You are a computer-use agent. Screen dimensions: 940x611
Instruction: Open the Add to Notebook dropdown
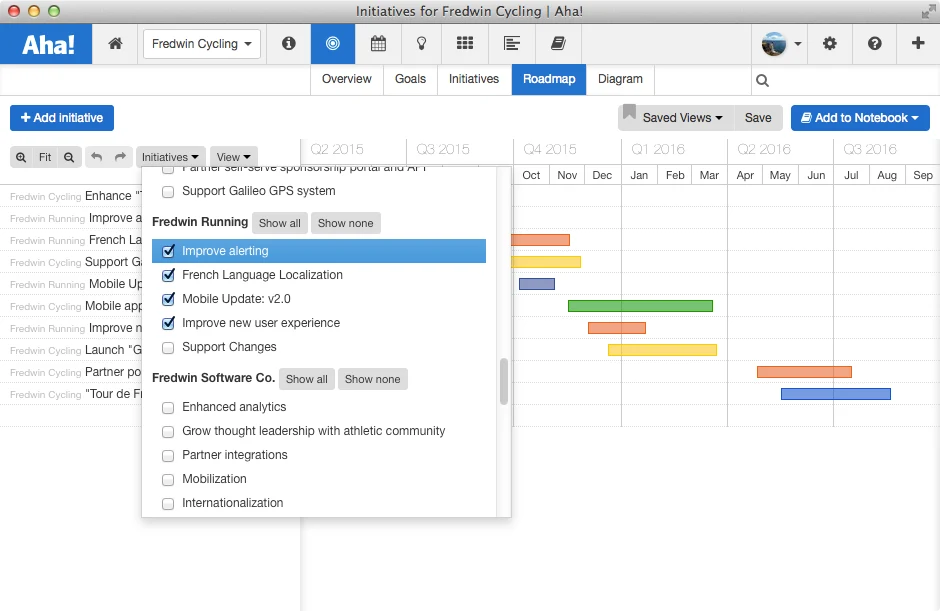(860, 118)
